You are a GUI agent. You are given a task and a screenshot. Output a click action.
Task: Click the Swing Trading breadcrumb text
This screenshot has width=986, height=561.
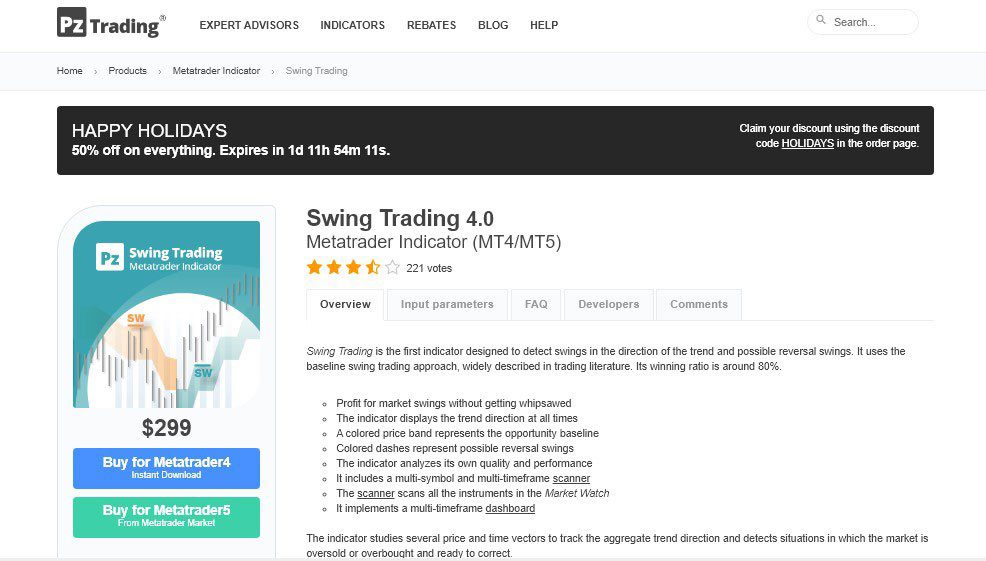[x=316, y=70]
